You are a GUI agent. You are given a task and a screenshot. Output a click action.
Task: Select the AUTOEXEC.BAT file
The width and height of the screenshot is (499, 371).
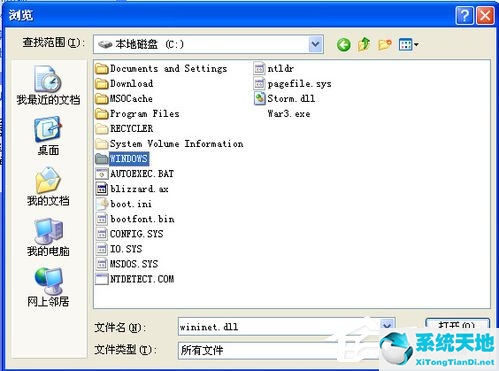(135, 174)
